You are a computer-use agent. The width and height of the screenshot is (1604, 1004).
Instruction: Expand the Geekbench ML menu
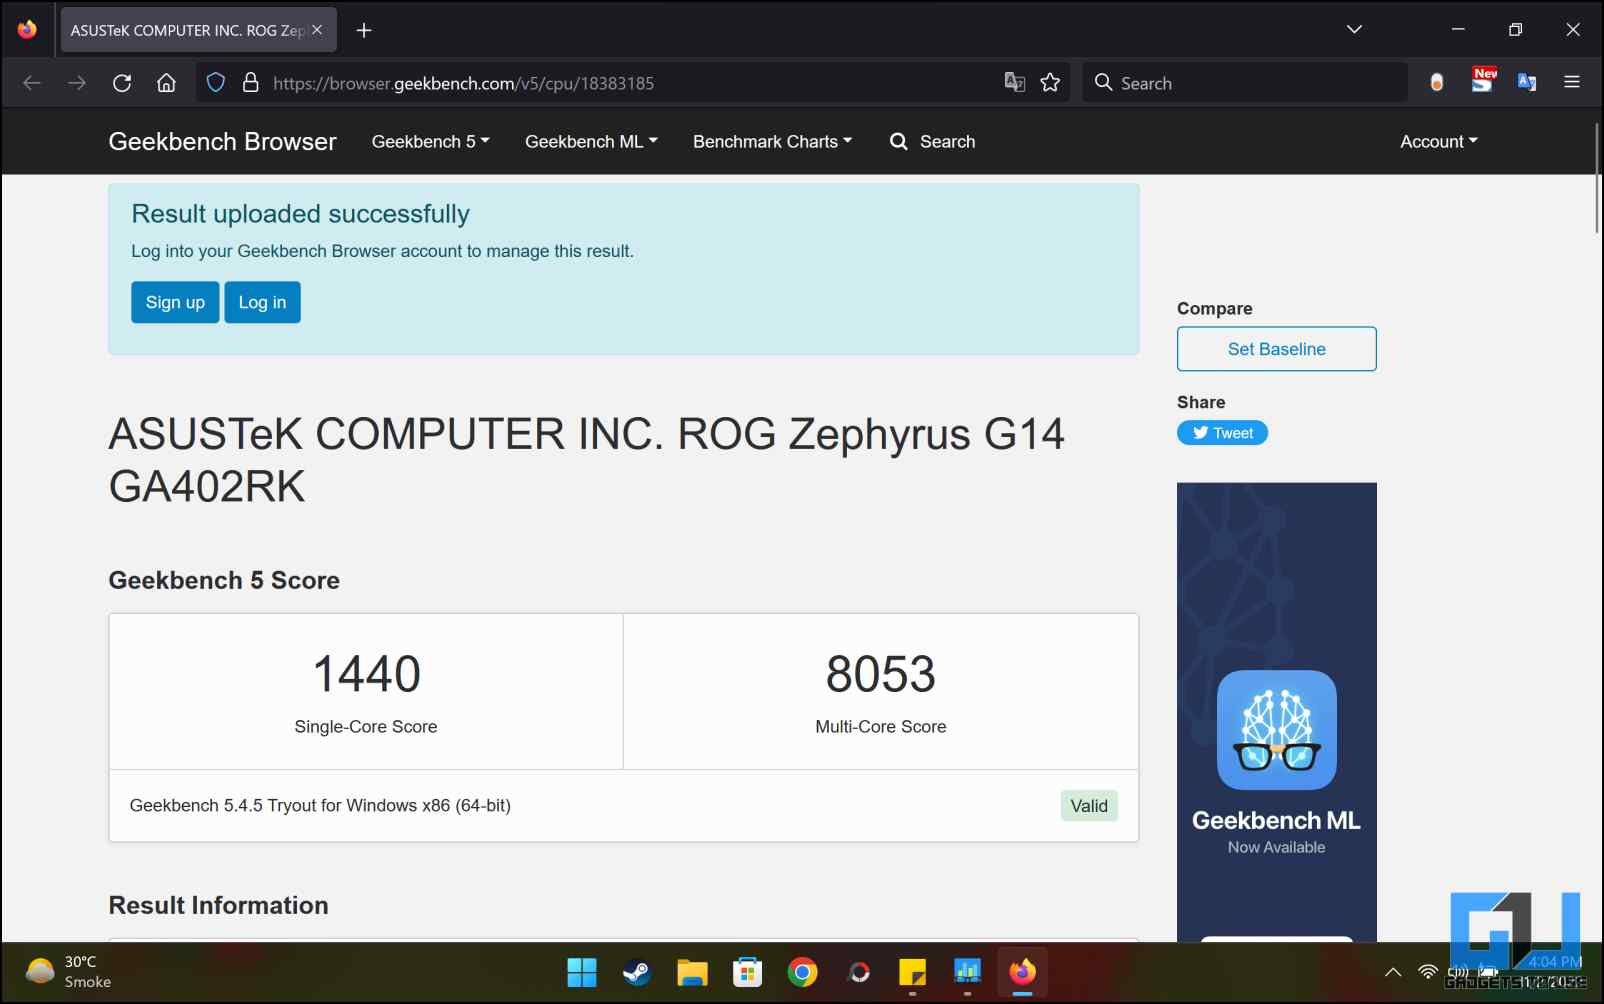click(x=591, y=142)
